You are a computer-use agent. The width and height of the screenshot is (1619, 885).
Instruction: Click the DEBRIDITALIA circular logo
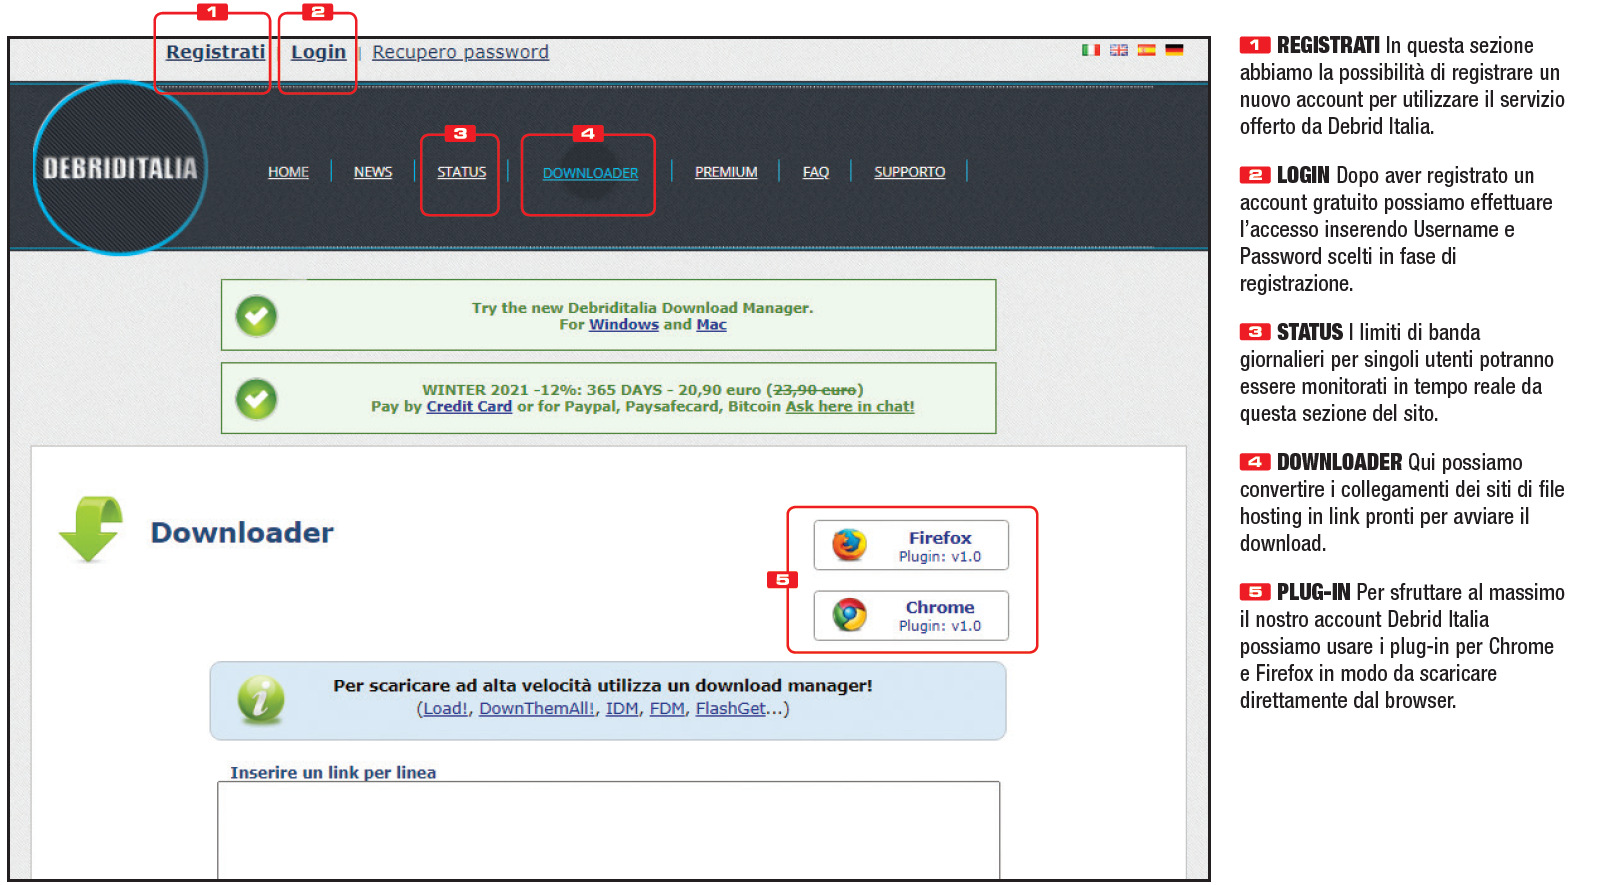(120, 168)
